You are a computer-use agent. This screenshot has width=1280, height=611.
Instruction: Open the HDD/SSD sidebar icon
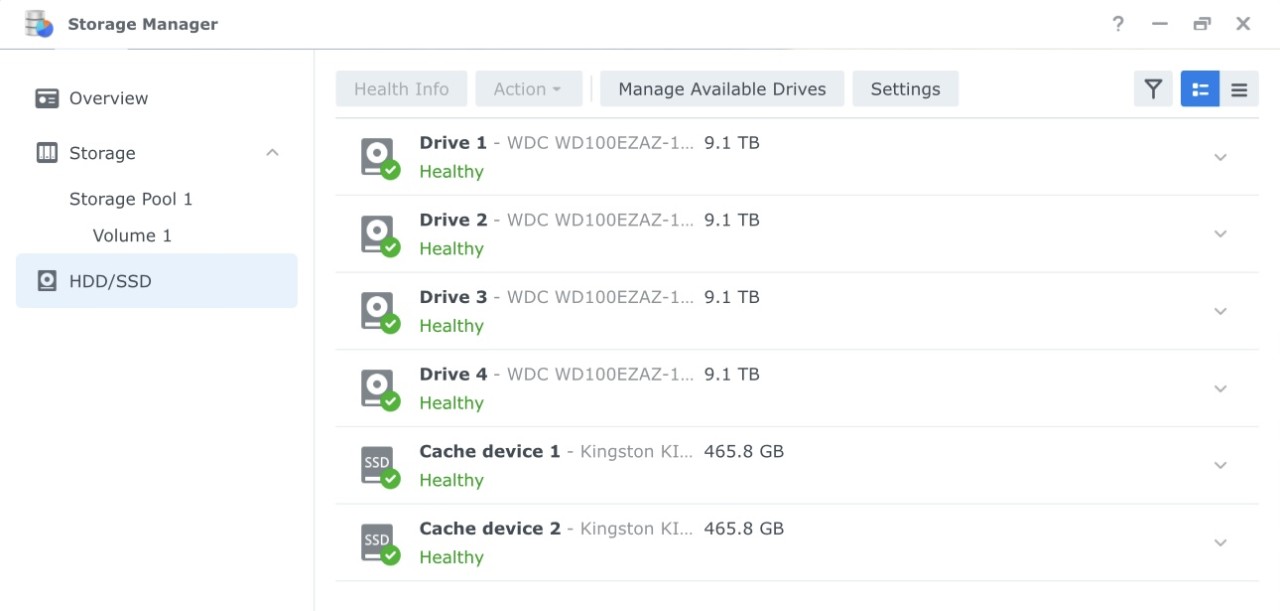coord(46,281)
